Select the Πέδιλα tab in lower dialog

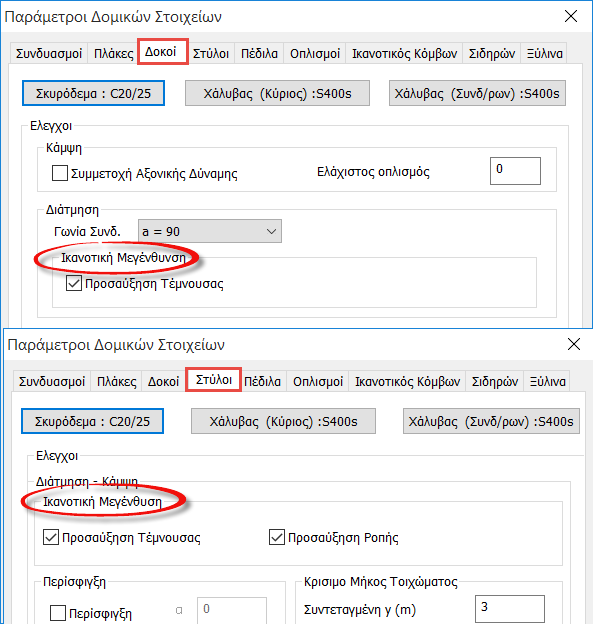[x=262, y=382]
